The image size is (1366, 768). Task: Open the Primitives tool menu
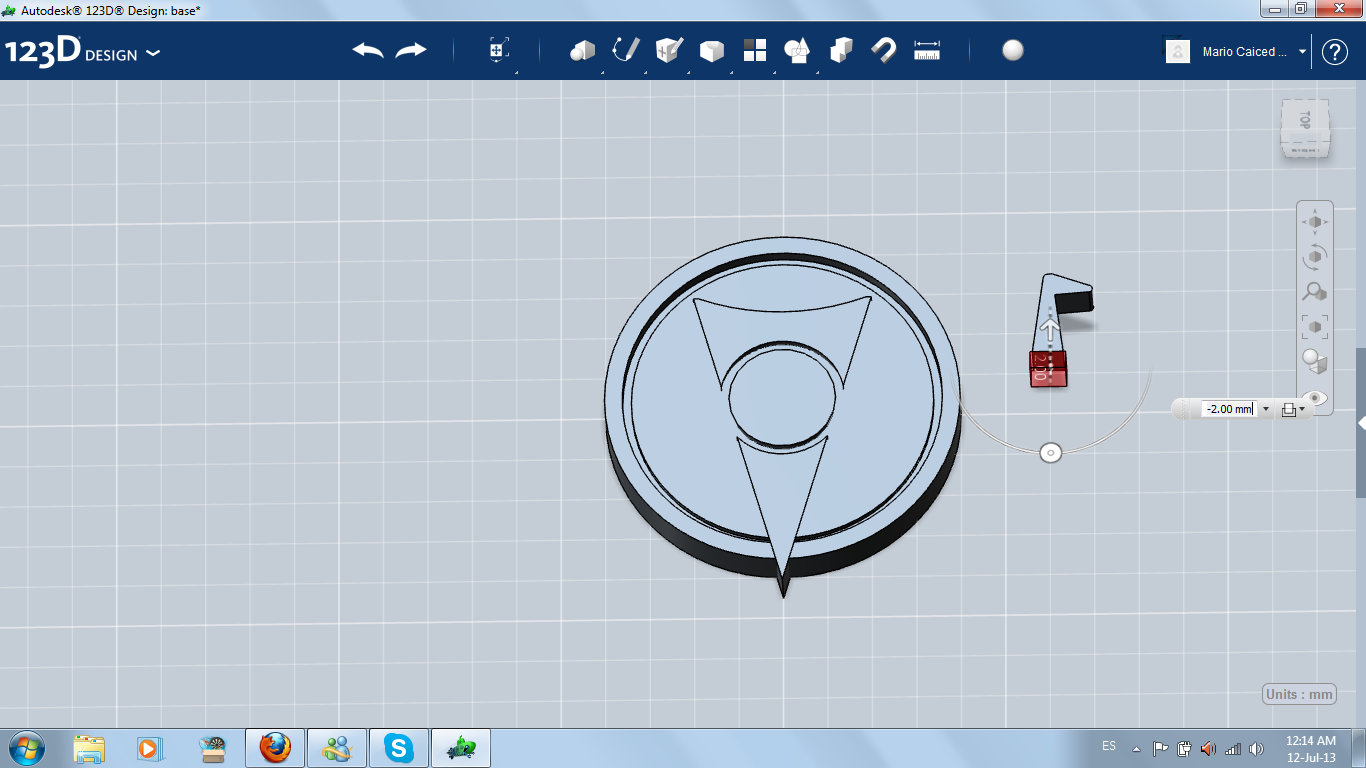[582, 51]
